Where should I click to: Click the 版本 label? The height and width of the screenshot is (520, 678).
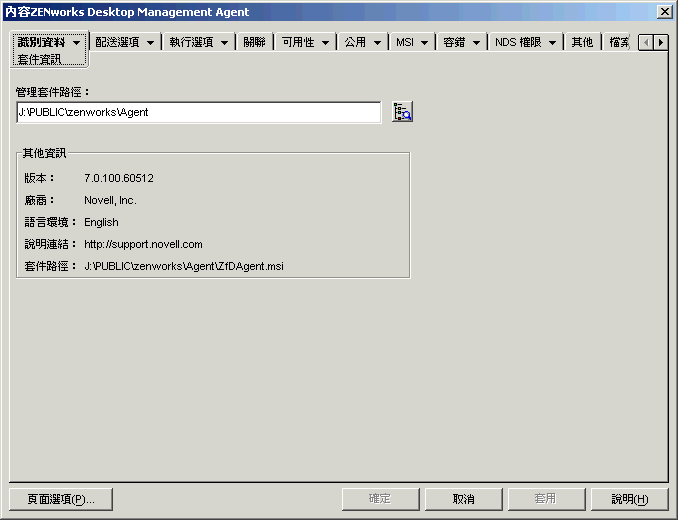[39, 178]
